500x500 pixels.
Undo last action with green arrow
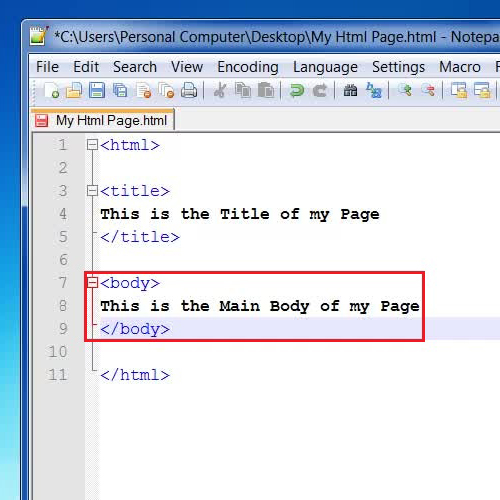[296, 90]
